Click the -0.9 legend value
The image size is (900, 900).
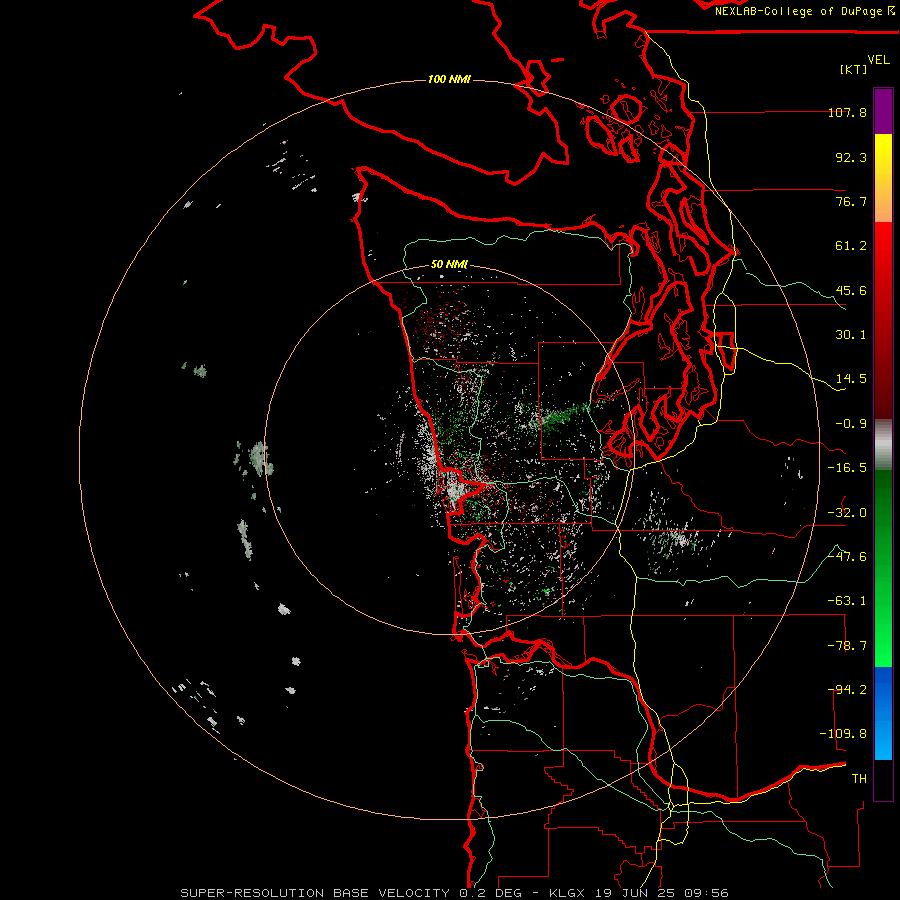click(x=851, y=424)
